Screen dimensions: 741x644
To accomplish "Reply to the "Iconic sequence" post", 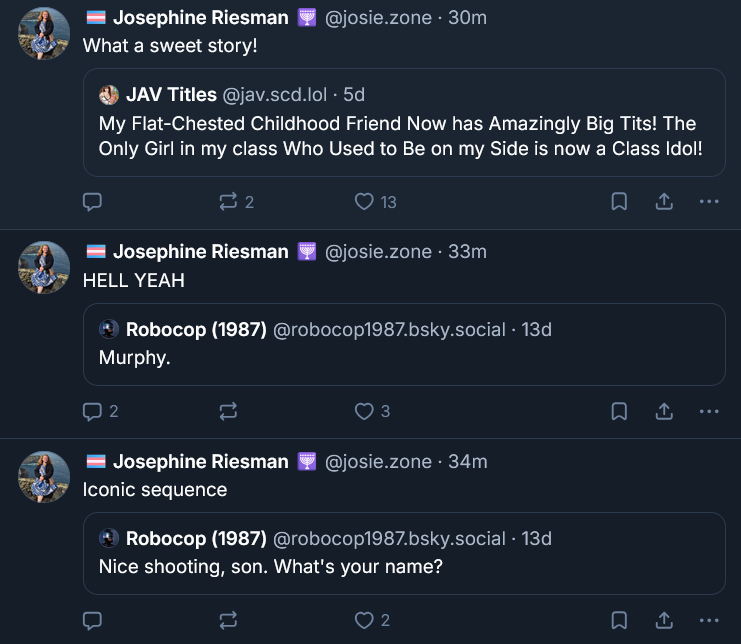I will click(92, 620).
